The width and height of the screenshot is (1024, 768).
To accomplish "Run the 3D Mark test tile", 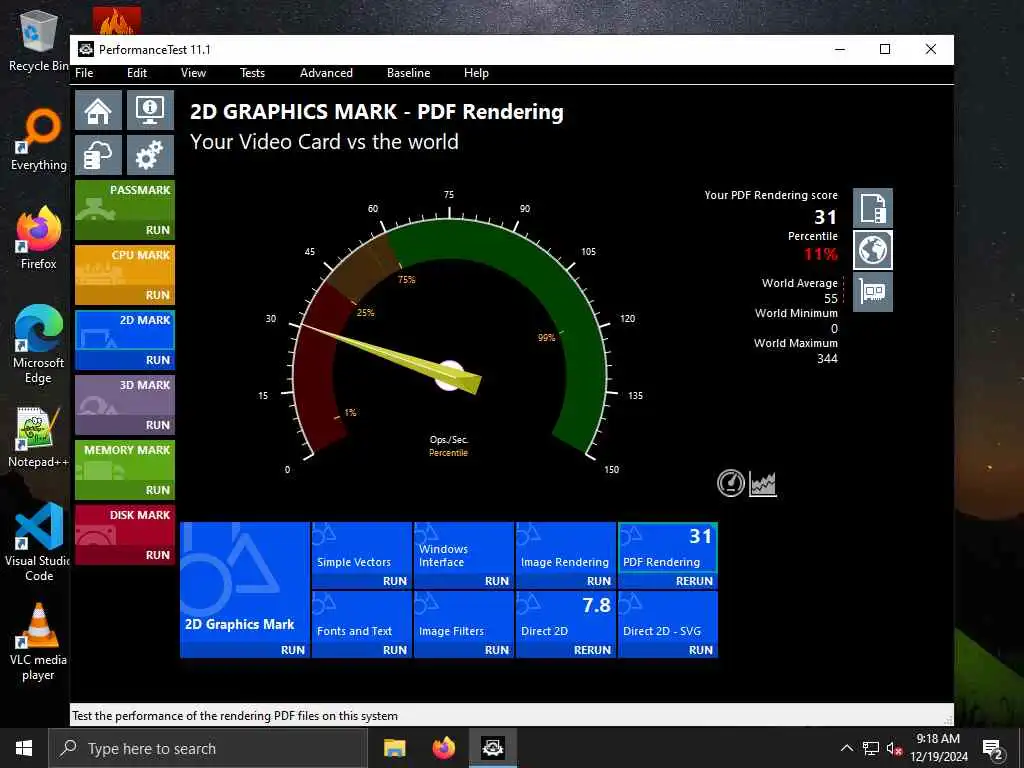I will 125,404.
